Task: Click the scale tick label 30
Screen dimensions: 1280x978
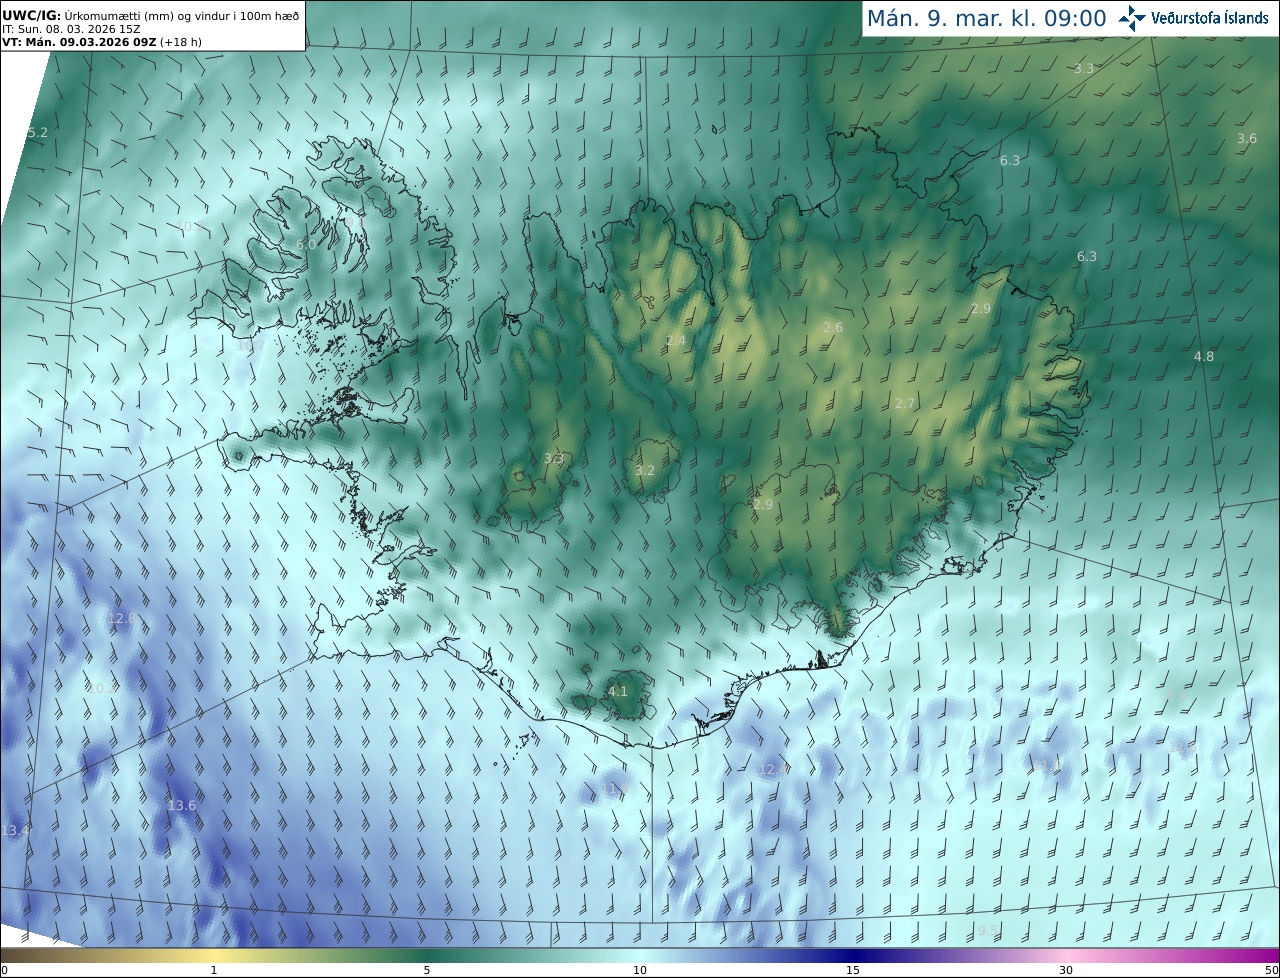Action: point(1066,971)
